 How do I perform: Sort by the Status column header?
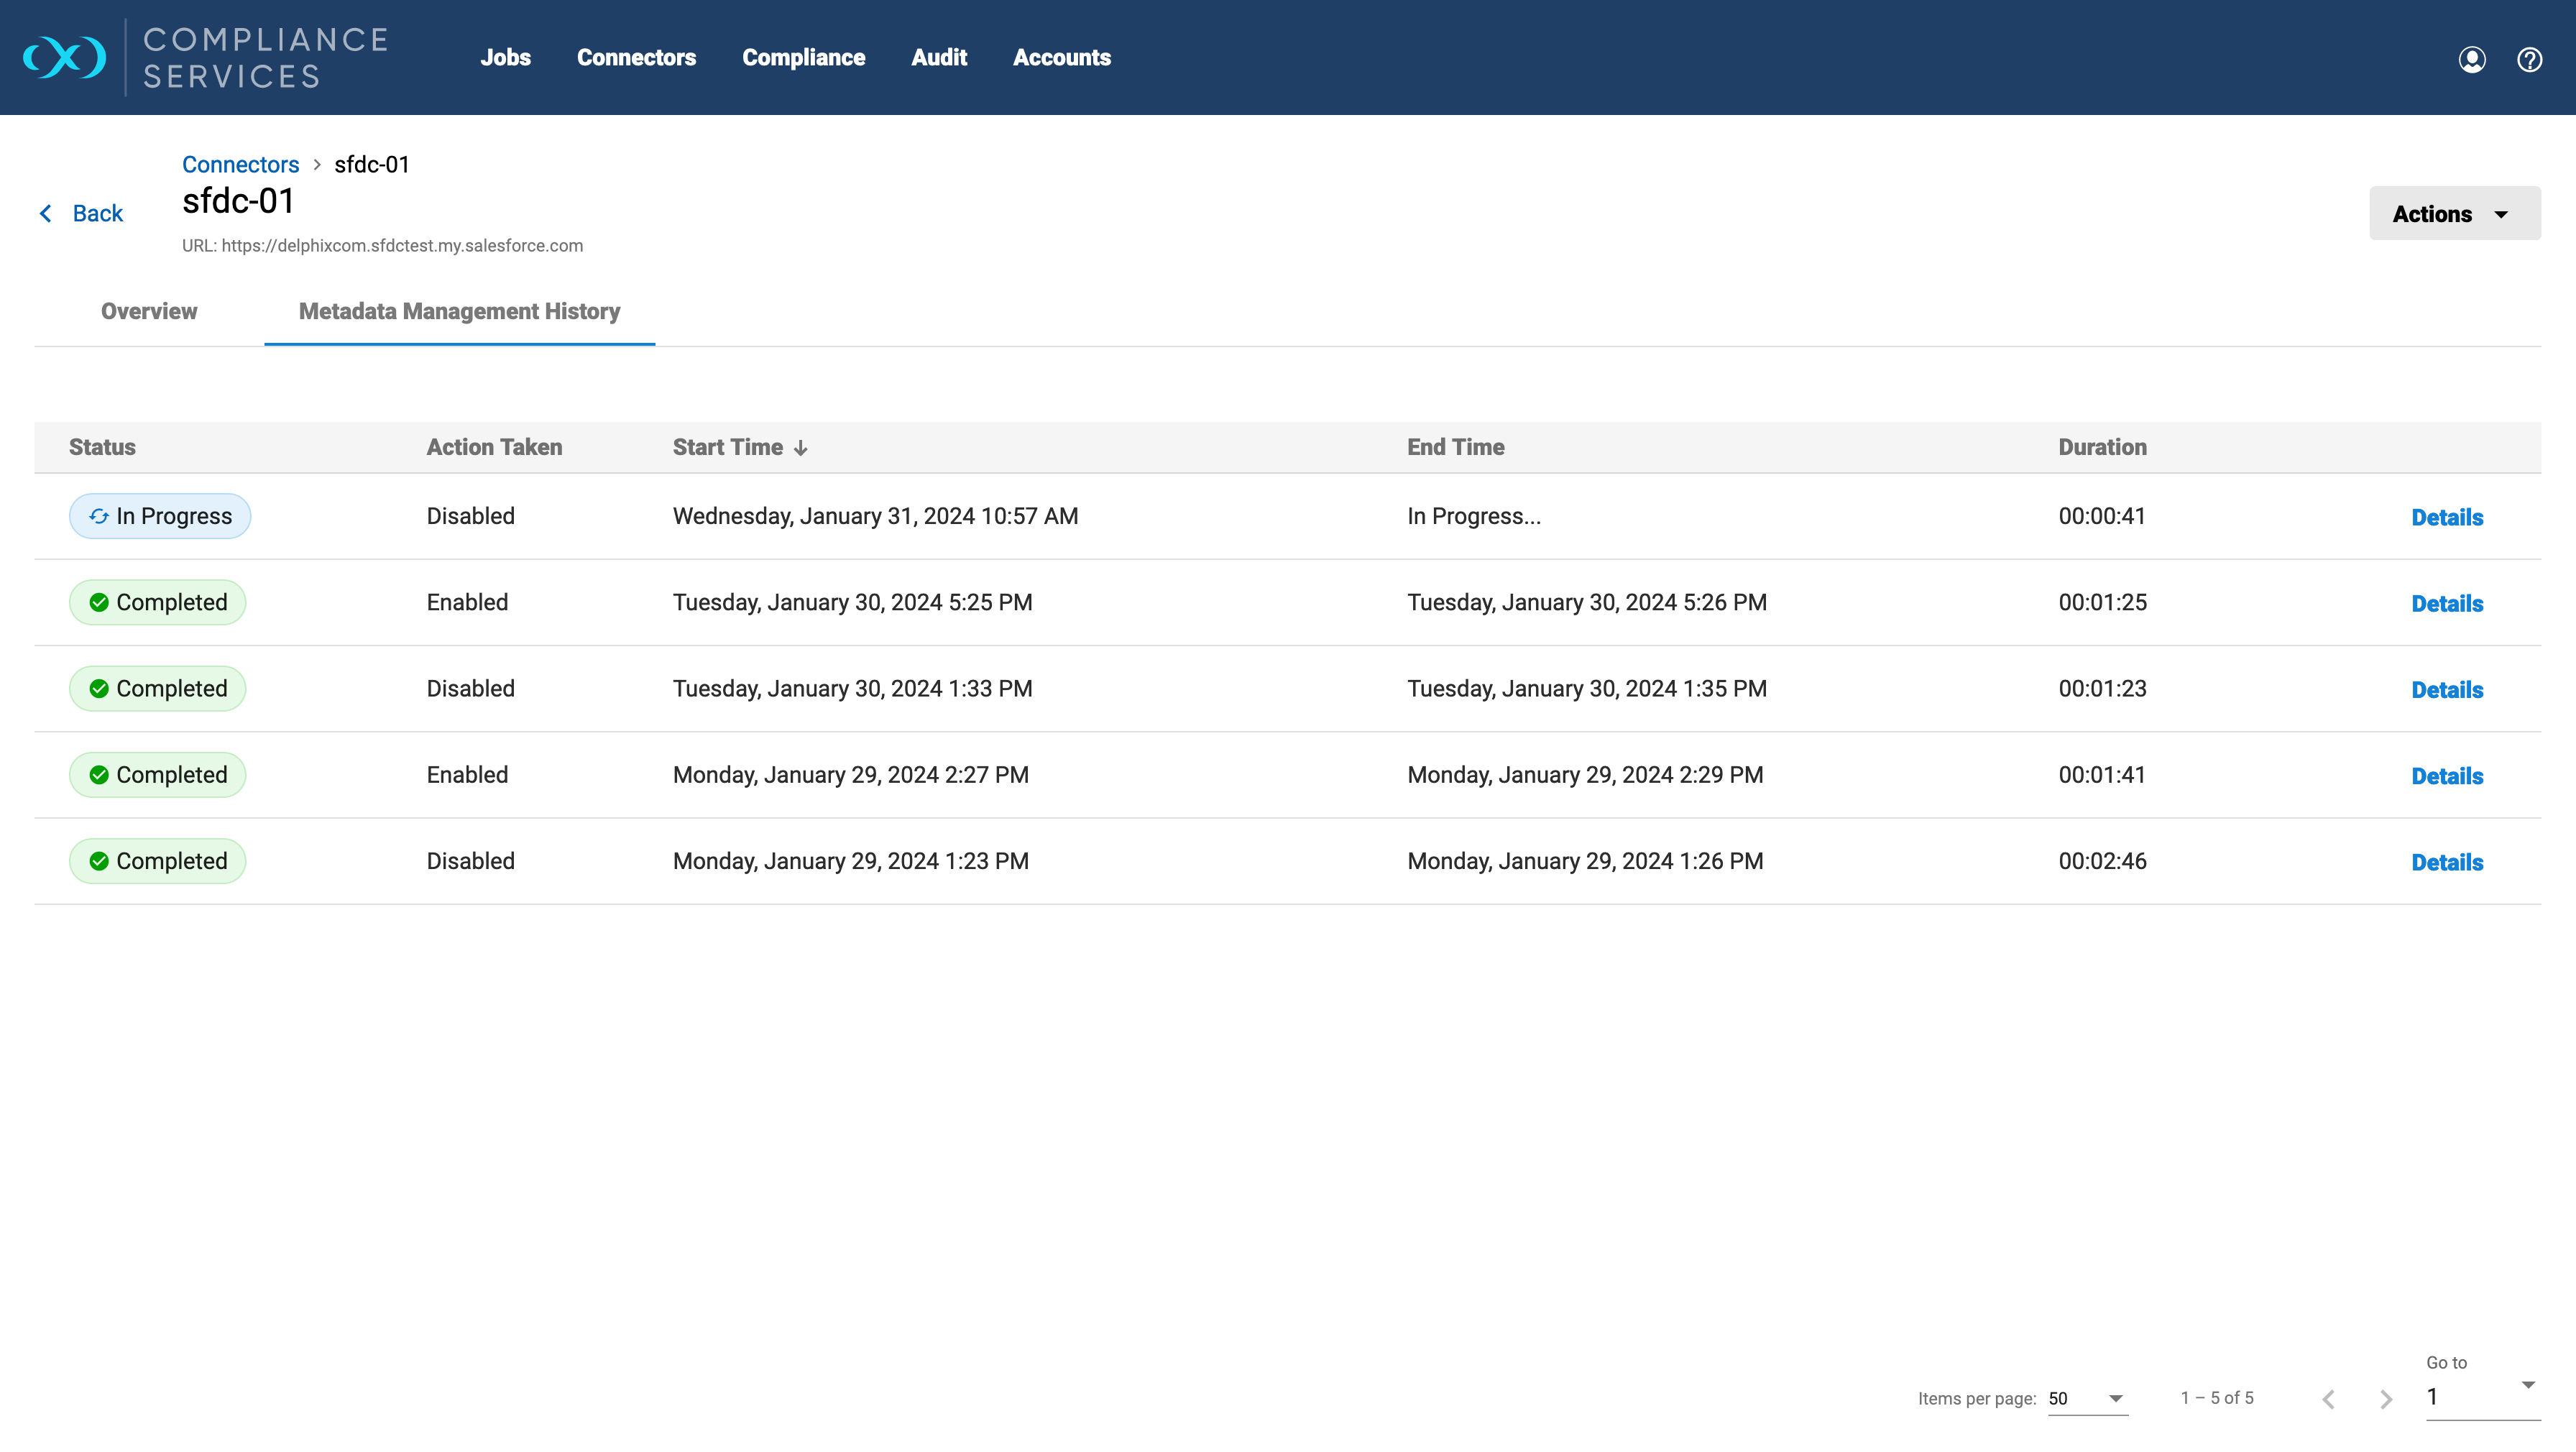coord(102,447)
